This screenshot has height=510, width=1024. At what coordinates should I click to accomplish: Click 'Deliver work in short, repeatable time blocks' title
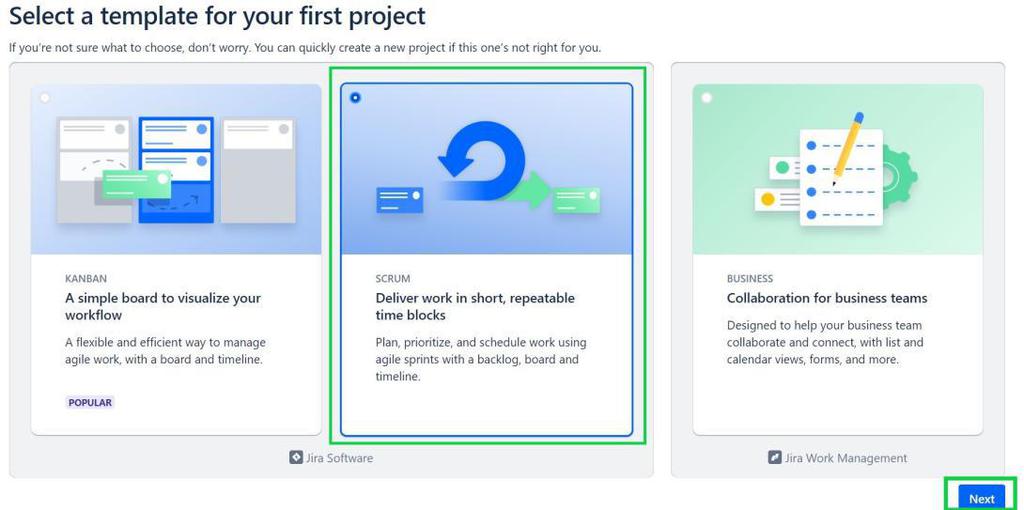[x=475, y=306]
